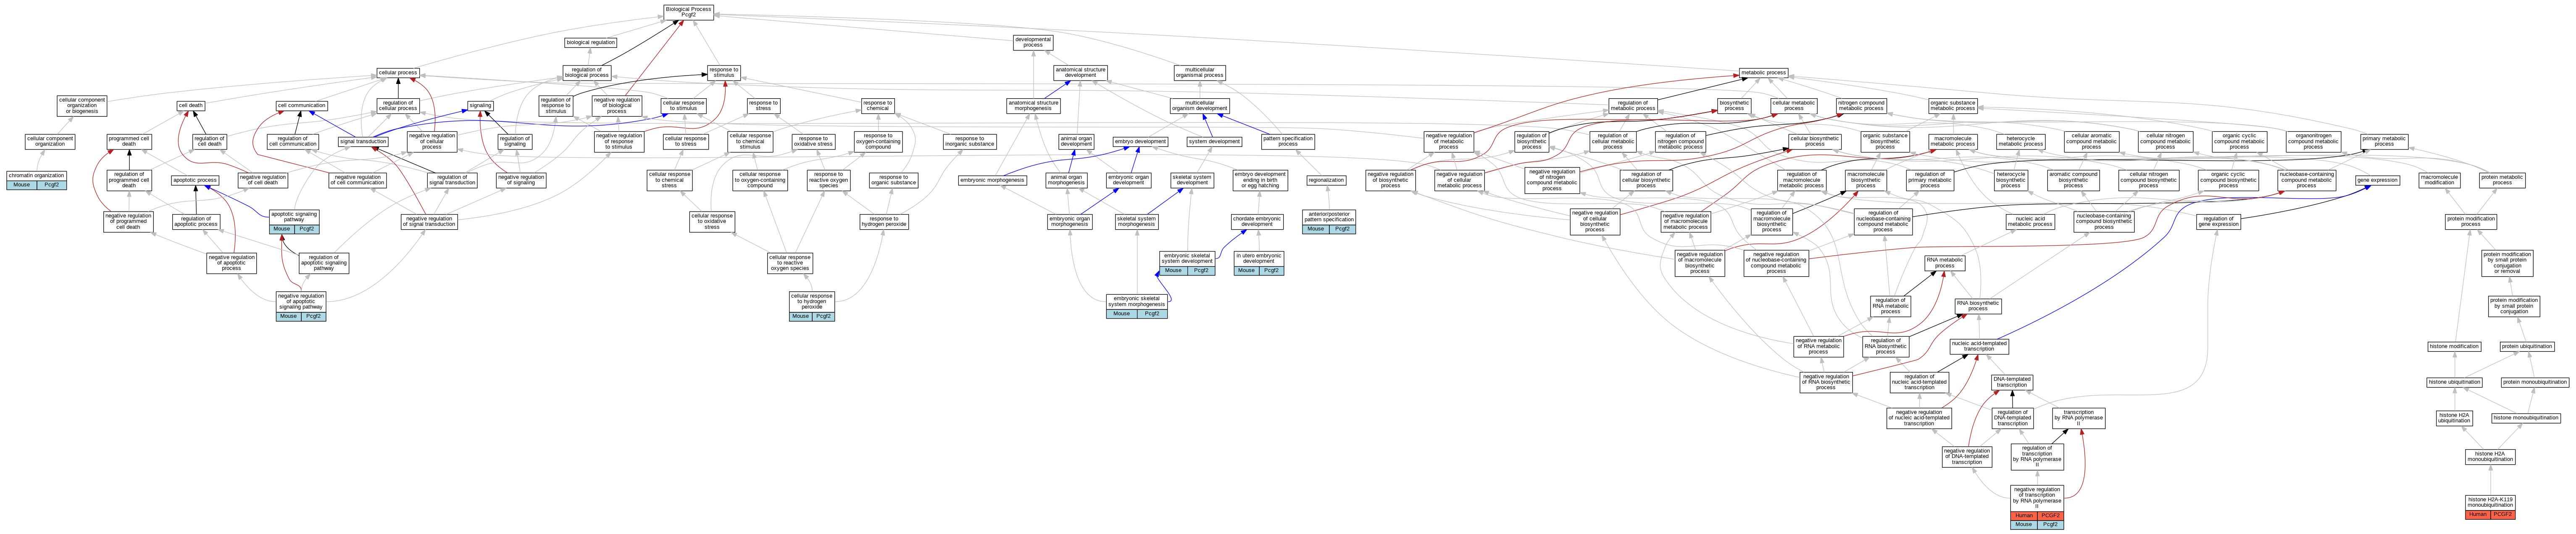Select the 'regulation of gene expression' node
This screenshot has height=534, width=2576.
click(x=2217, y=222)
